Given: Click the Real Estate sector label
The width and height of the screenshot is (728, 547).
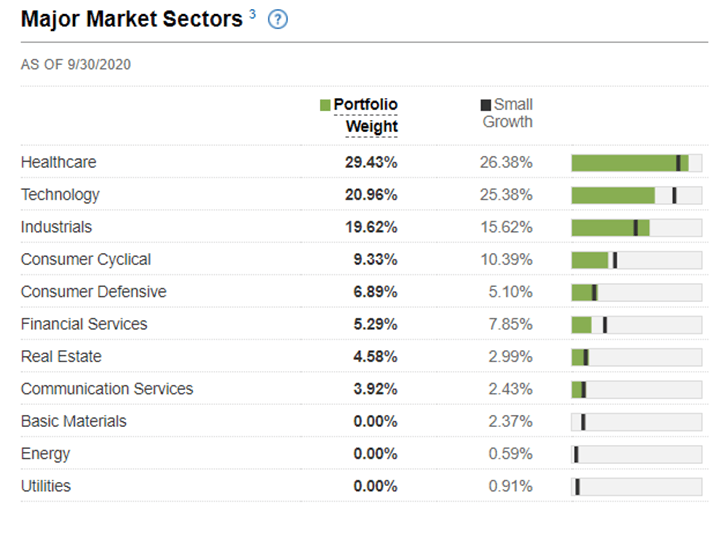Looking at the screenshot, I should click(61, 357).
